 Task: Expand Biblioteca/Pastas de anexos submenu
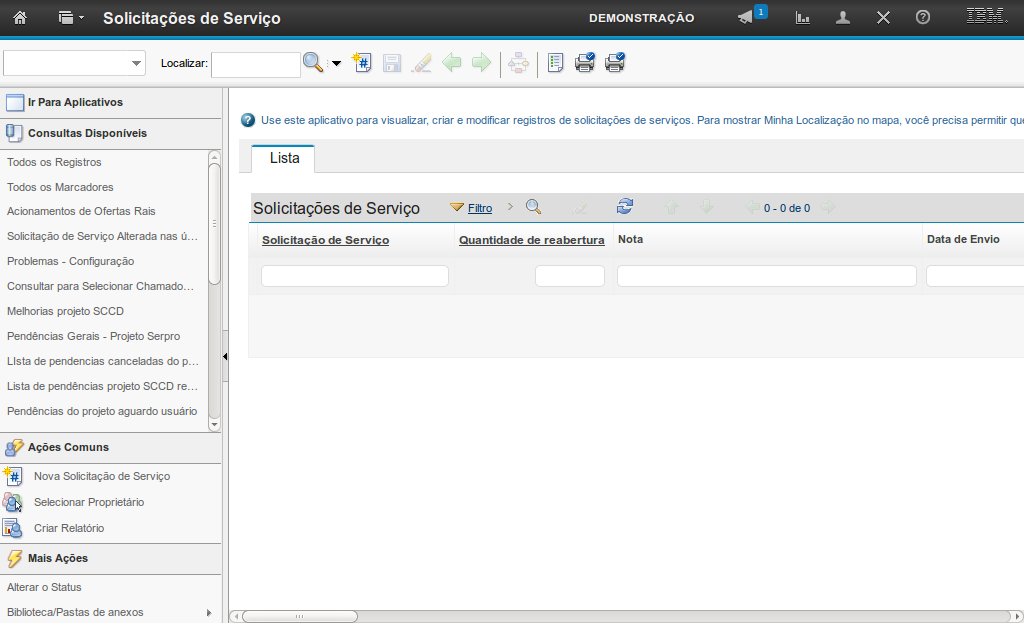[x=209, y=612]
